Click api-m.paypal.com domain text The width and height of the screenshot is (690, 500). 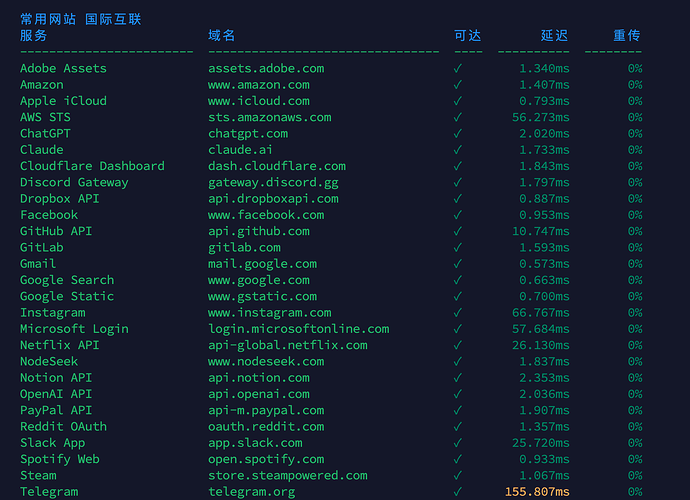(266, 411)
